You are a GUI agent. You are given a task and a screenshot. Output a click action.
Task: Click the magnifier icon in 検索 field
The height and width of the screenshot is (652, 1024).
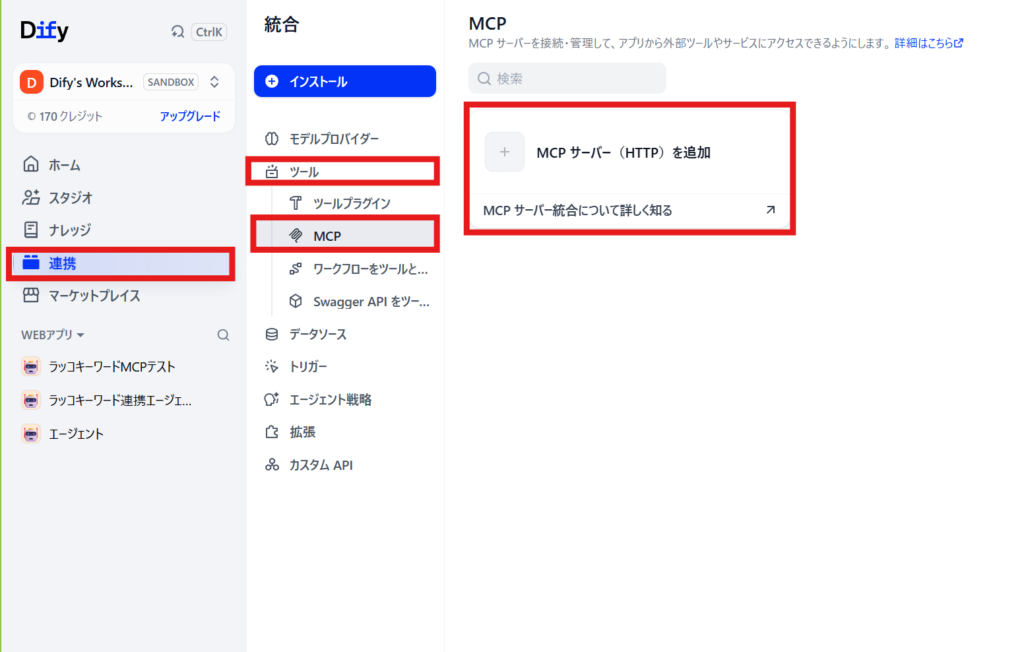point(484,78)
